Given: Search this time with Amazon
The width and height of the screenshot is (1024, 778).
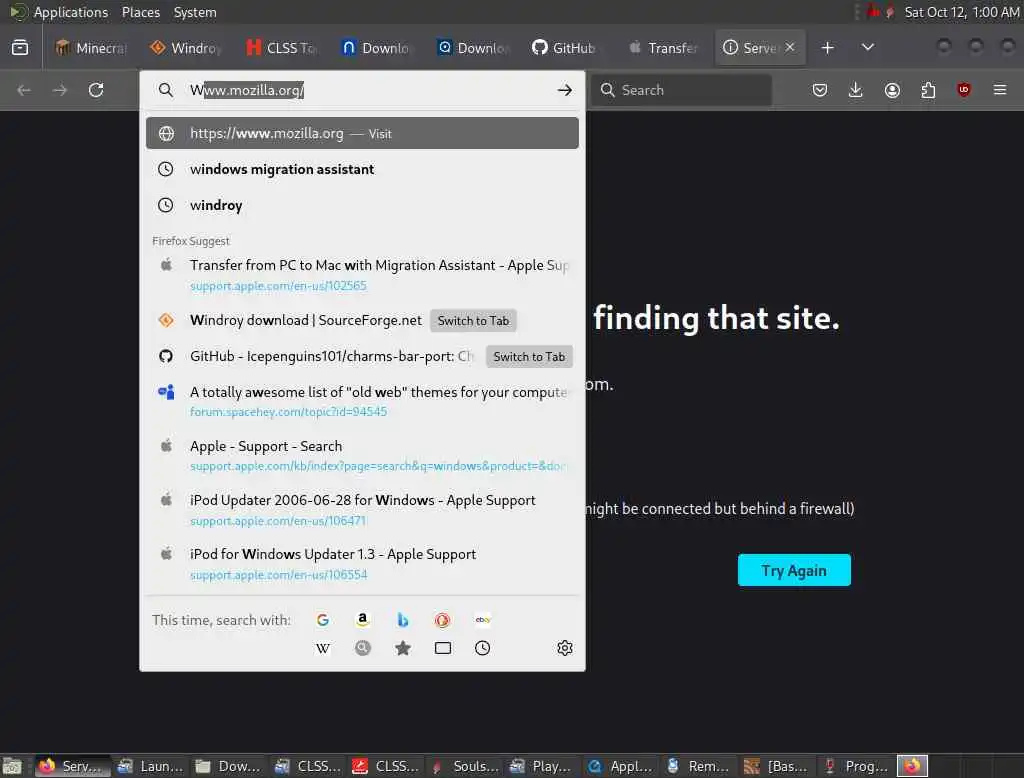Looking at the screenshot, I should (362, 620).
